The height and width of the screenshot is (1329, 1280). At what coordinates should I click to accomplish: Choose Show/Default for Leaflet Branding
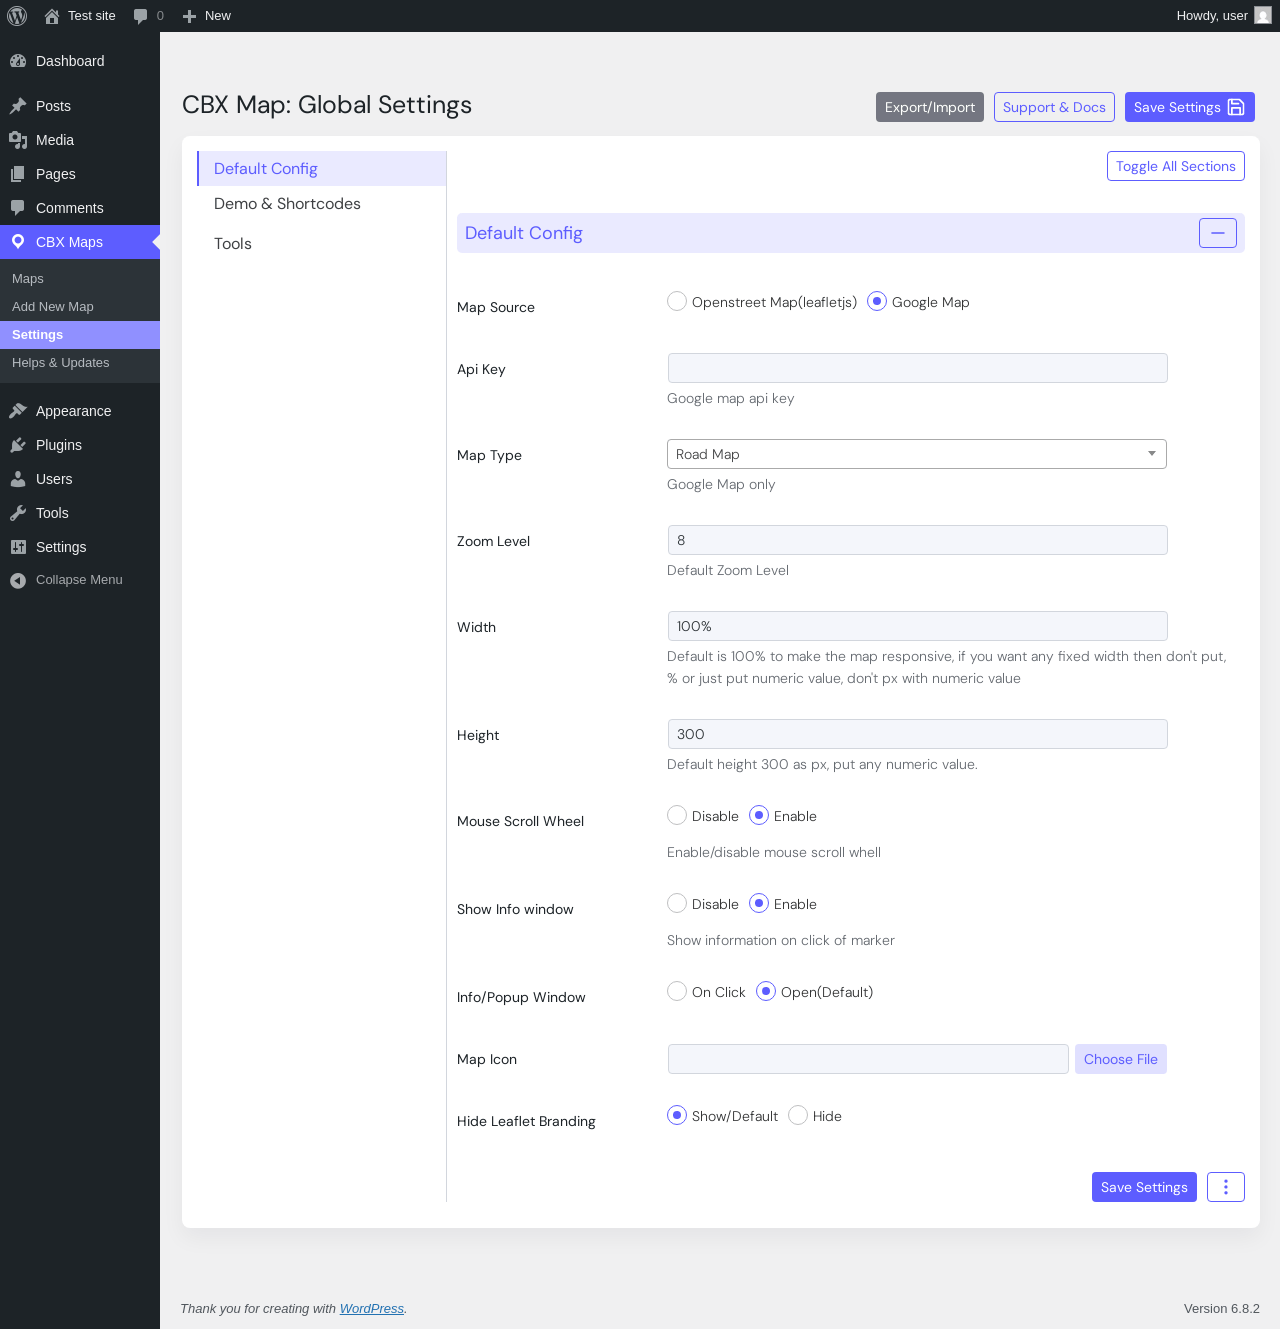(x=677, y=1115)
